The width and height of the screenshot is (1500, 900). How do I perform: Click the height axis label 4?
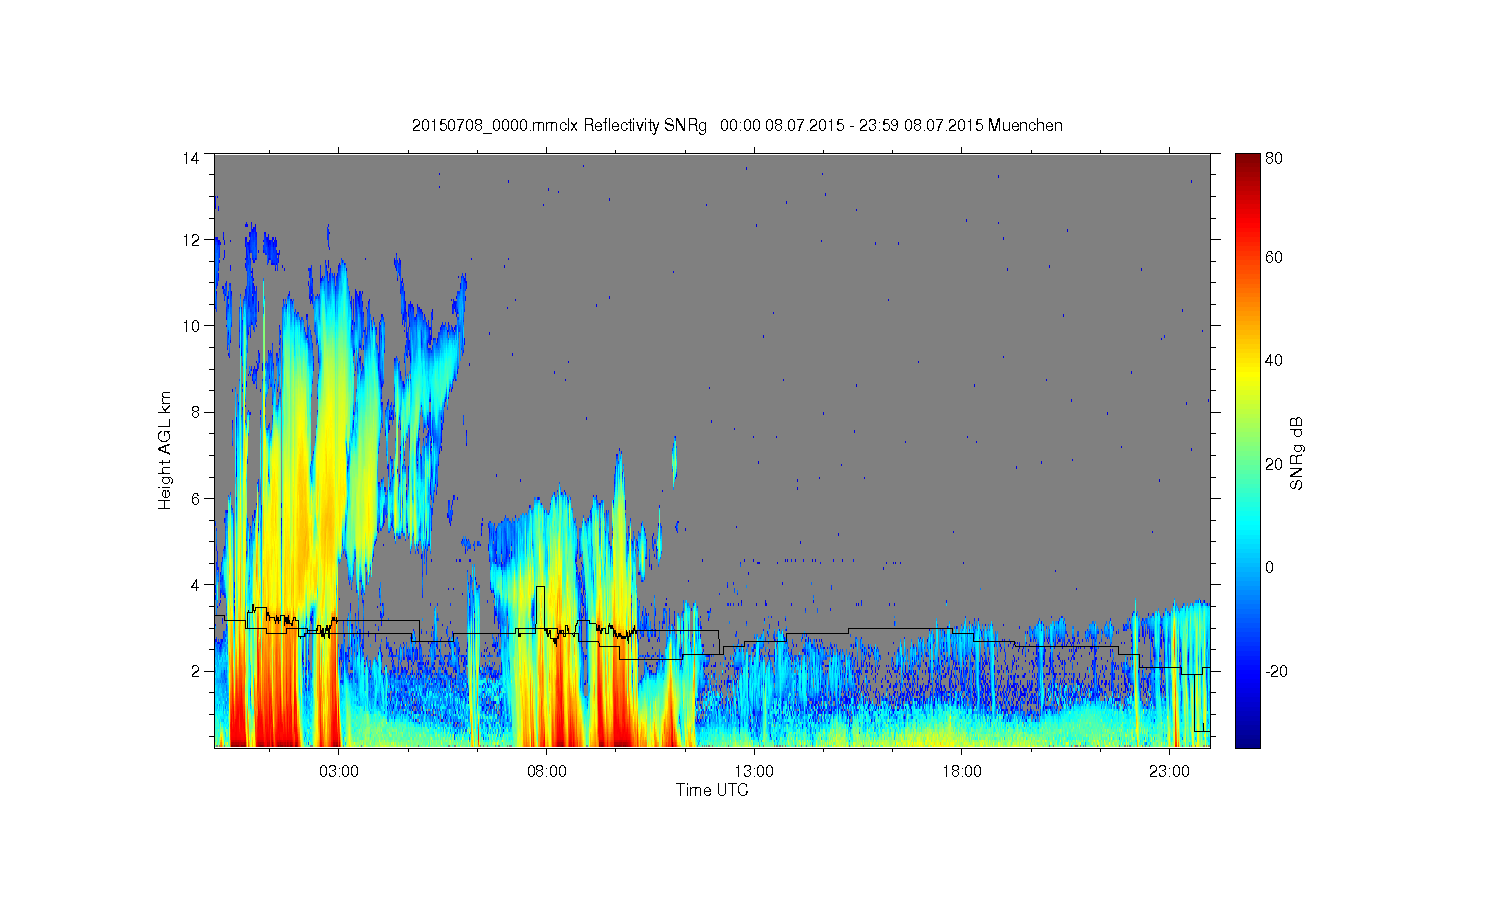point(196,585)
